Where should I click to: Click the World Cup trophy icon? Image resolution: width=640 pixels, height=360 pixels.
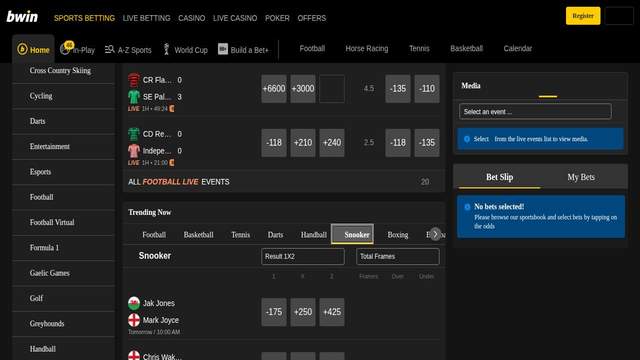pos(166,49)
